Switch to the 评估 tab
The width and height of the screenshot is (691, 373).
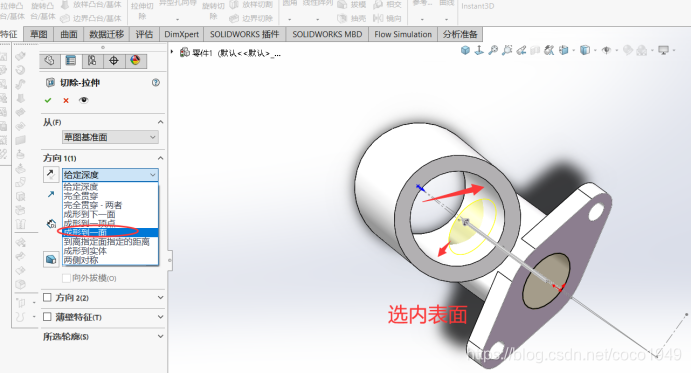point(144,34)
